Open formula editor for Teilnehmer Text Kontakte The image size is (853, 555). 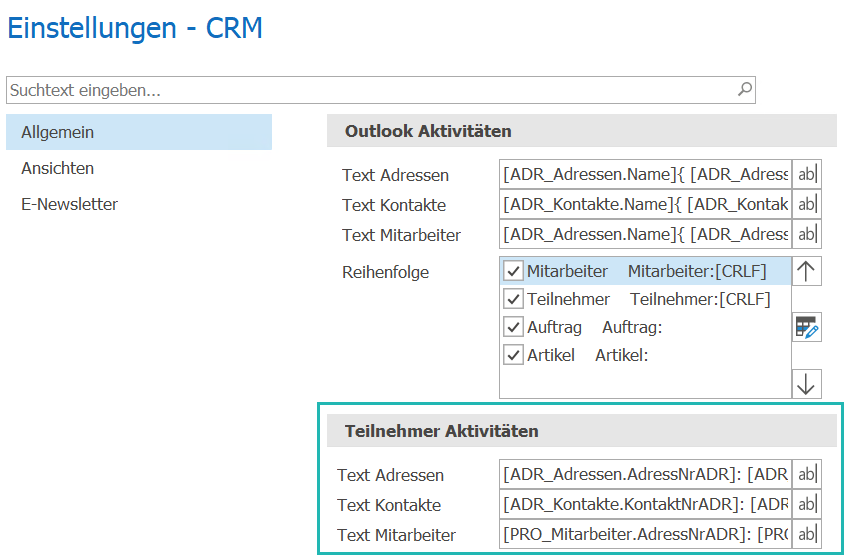[x=807, y=504]
